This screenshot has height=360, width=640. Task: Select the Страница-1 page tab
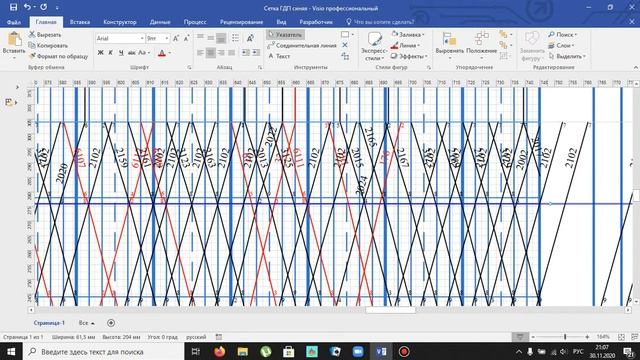click(x=49, y=323)
